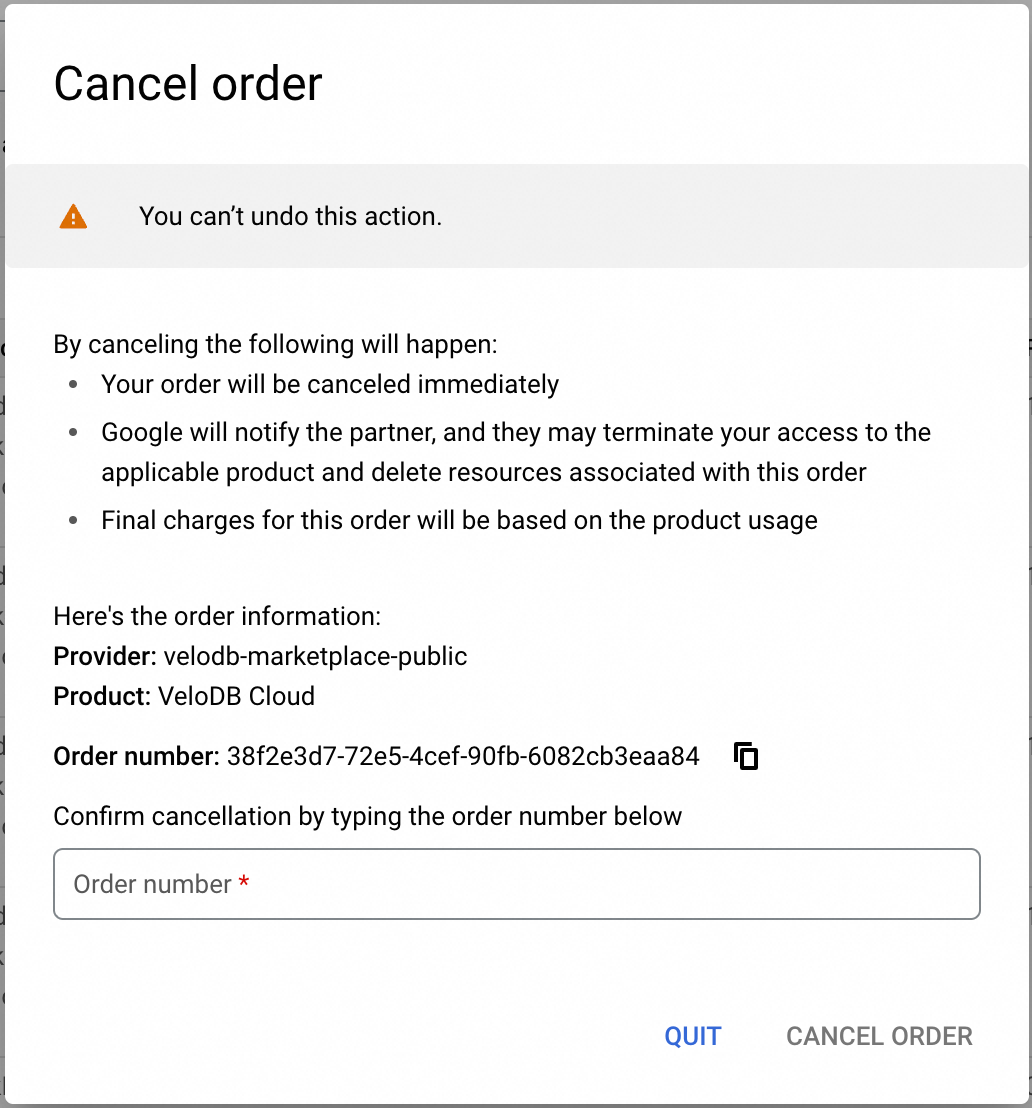This screenshot has height=1108, width=1032.
Task: Click the product name VeloDB Cloud
Action: point(236,696)
